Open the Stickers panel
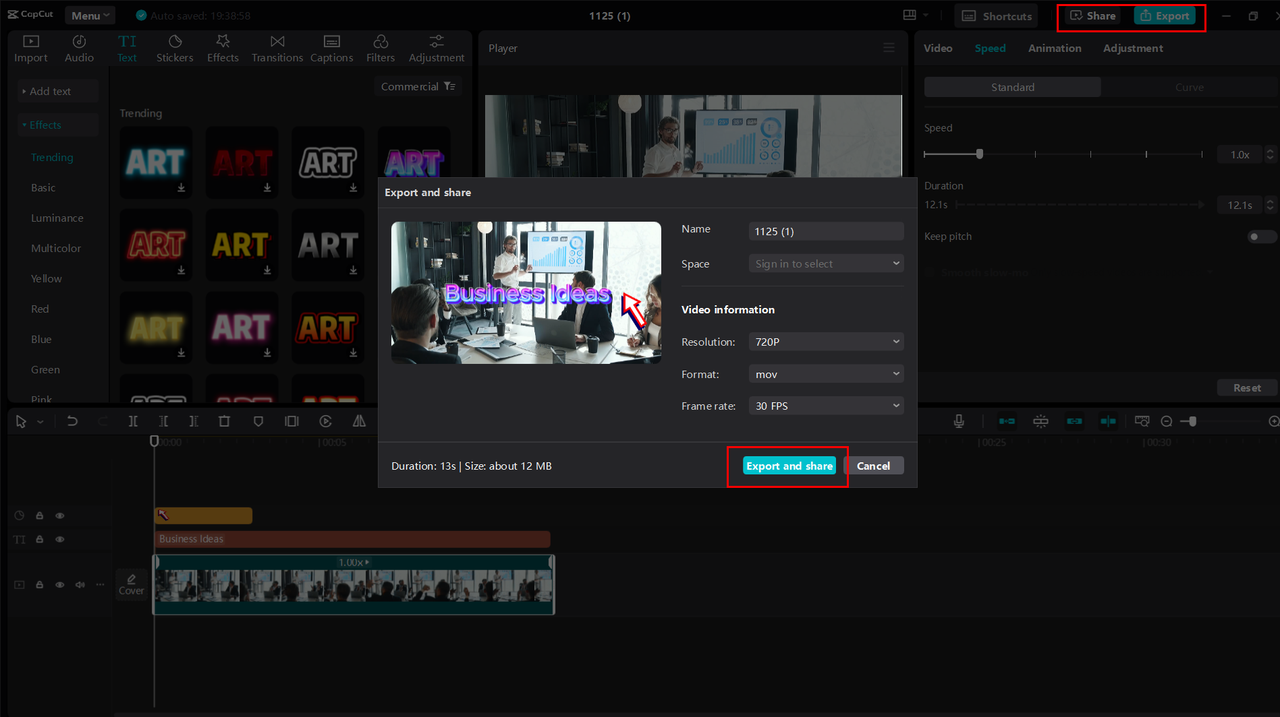 (x=175, y=49)
